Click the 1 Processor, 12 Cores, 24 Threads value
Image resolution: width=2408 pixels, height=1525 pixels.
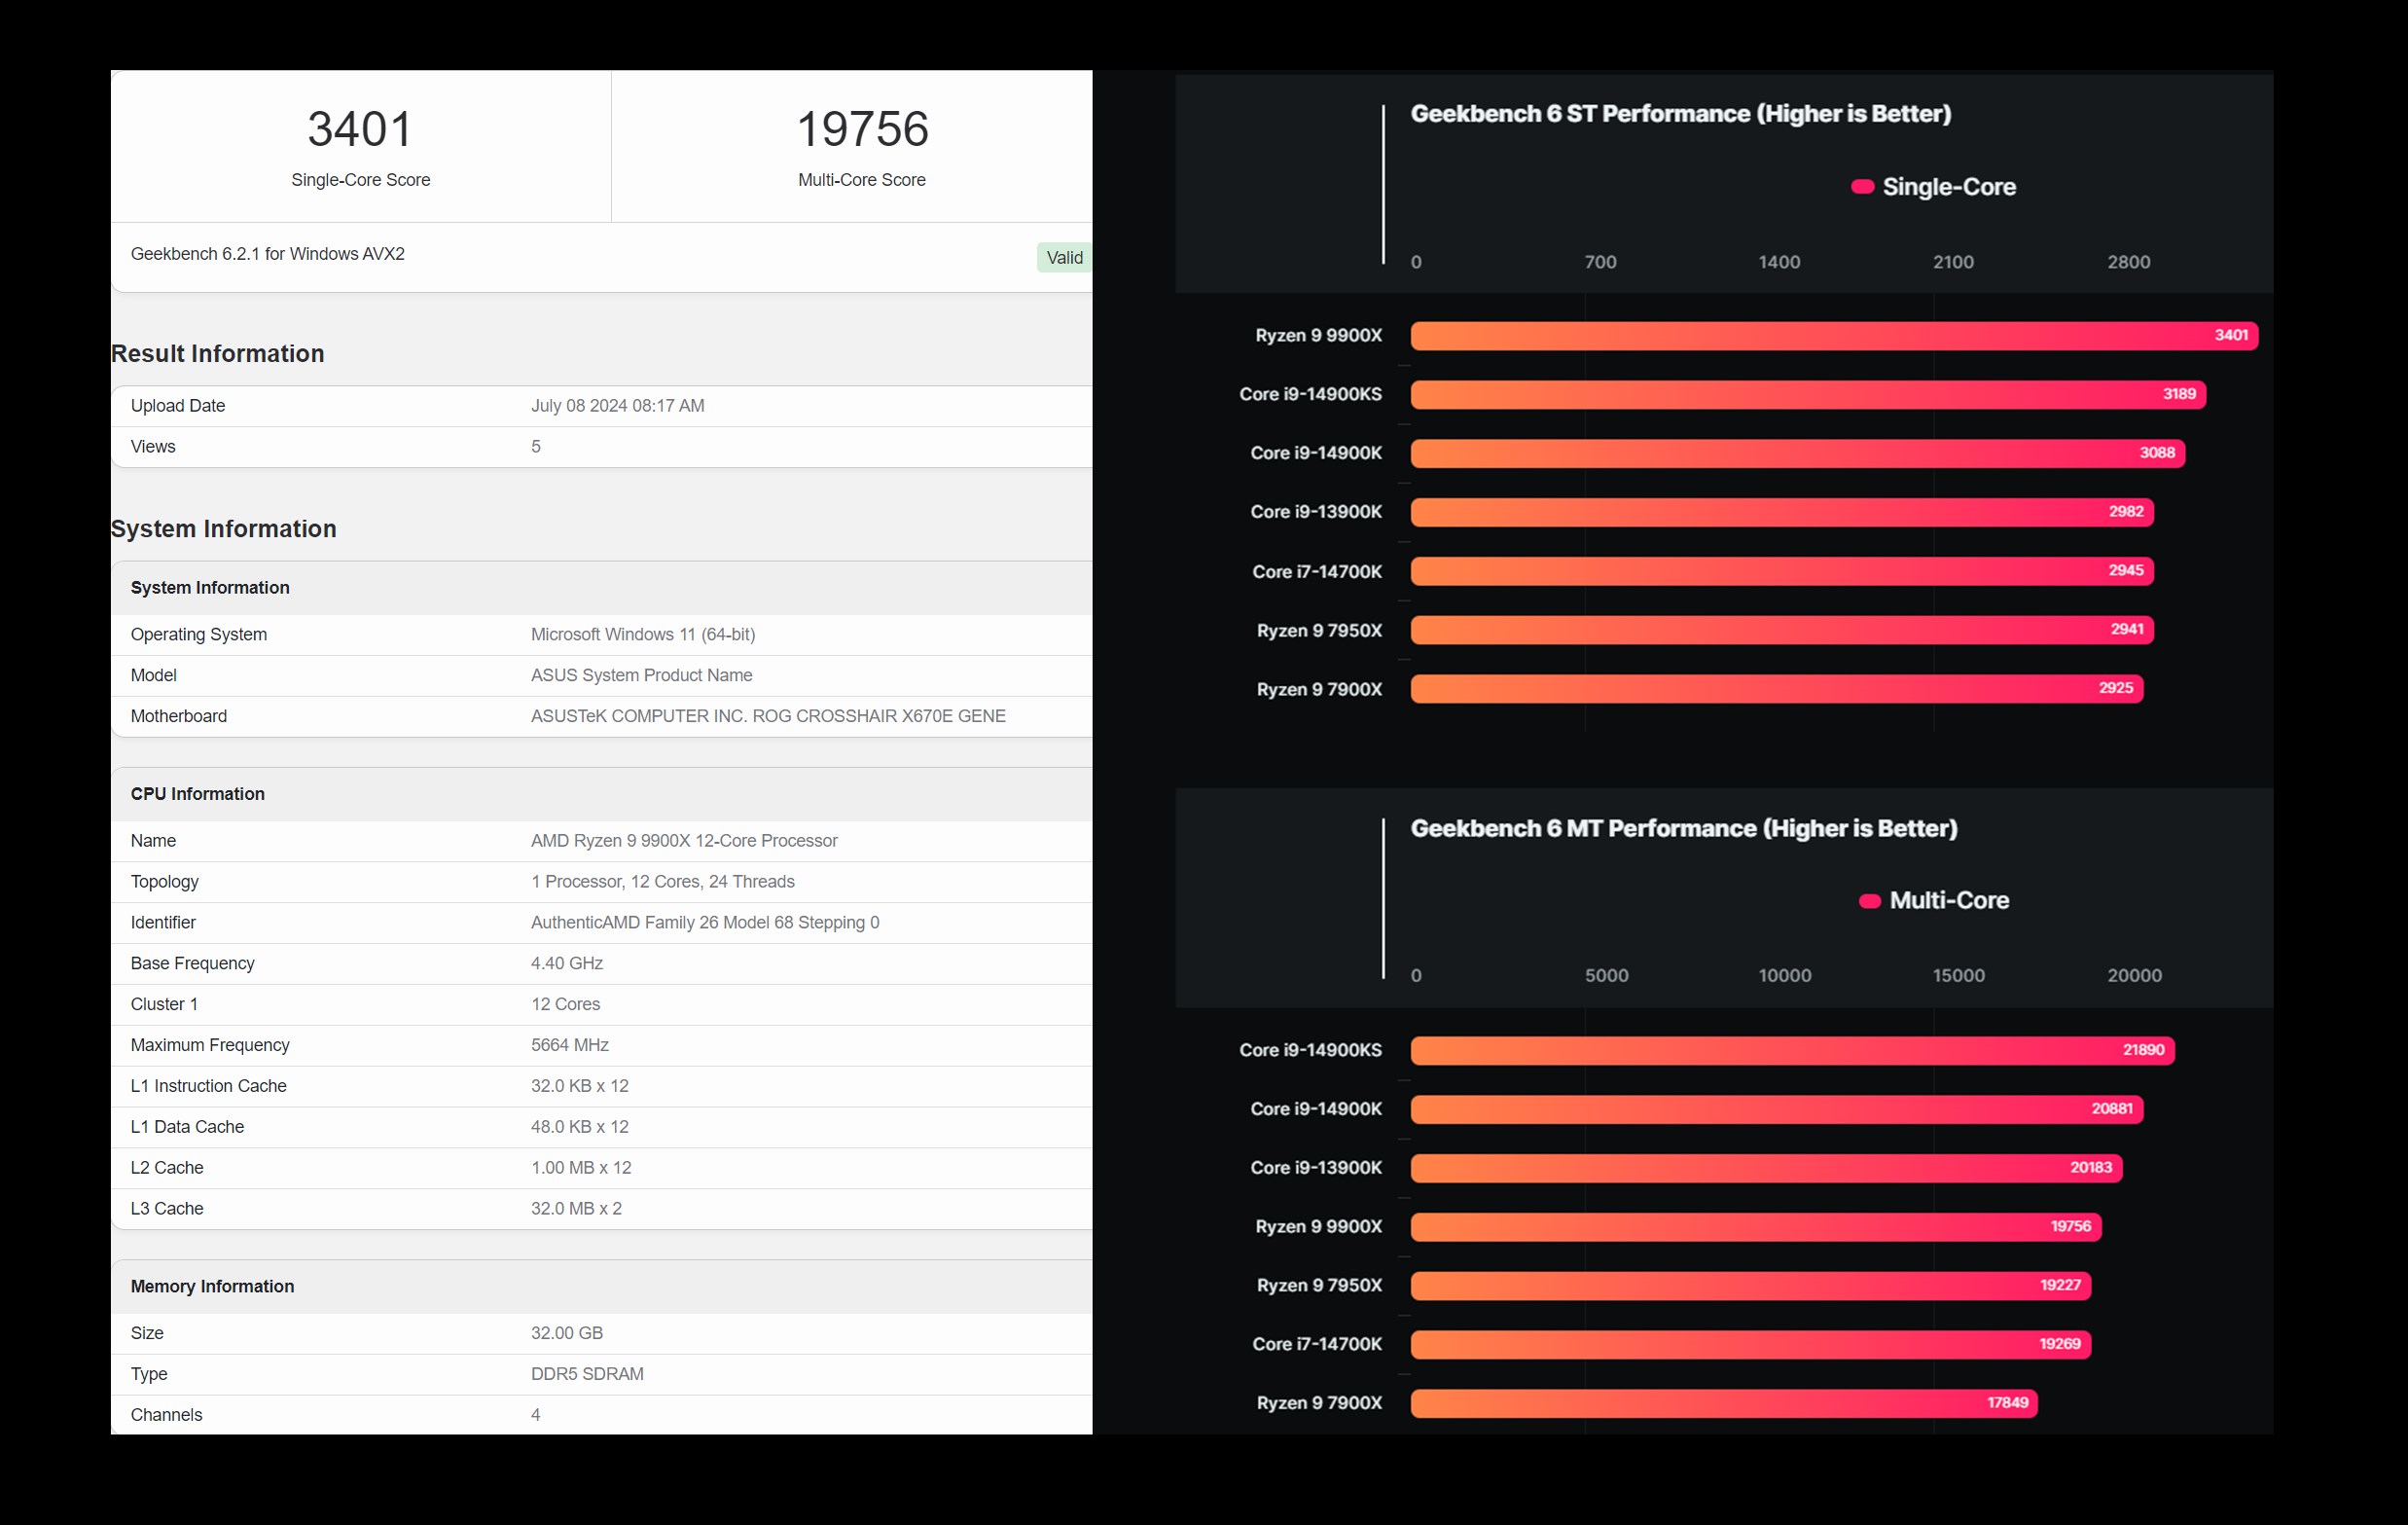663,882
